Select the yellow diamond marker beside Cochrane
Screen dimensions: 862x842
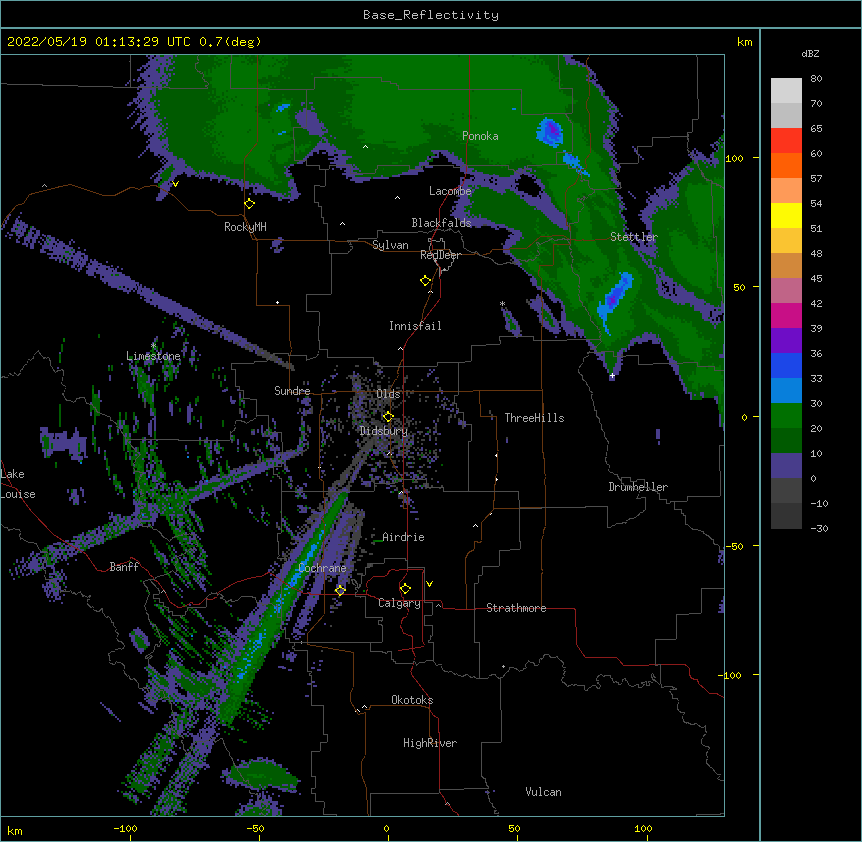tap(340, 590)
